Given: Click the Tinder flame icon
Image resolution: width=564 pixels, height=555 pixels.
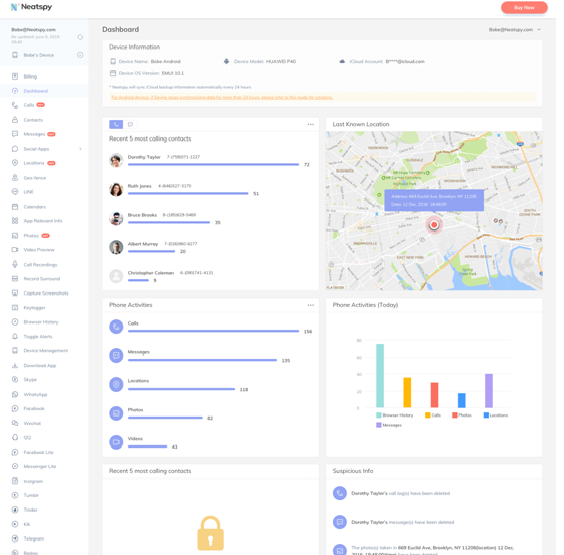Looking at the screenshot, I should click(x=15, y=510).
